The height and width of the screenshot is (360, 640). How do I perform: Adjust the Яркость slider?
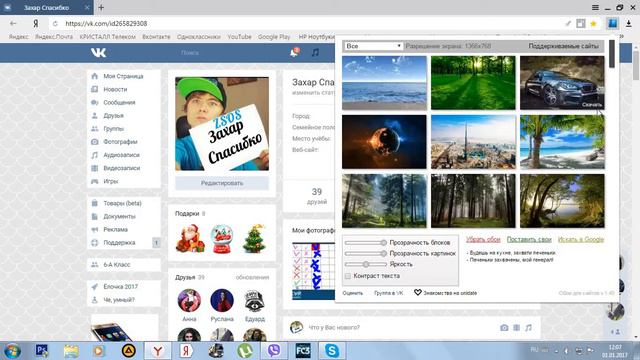click(x=365, y=264)
